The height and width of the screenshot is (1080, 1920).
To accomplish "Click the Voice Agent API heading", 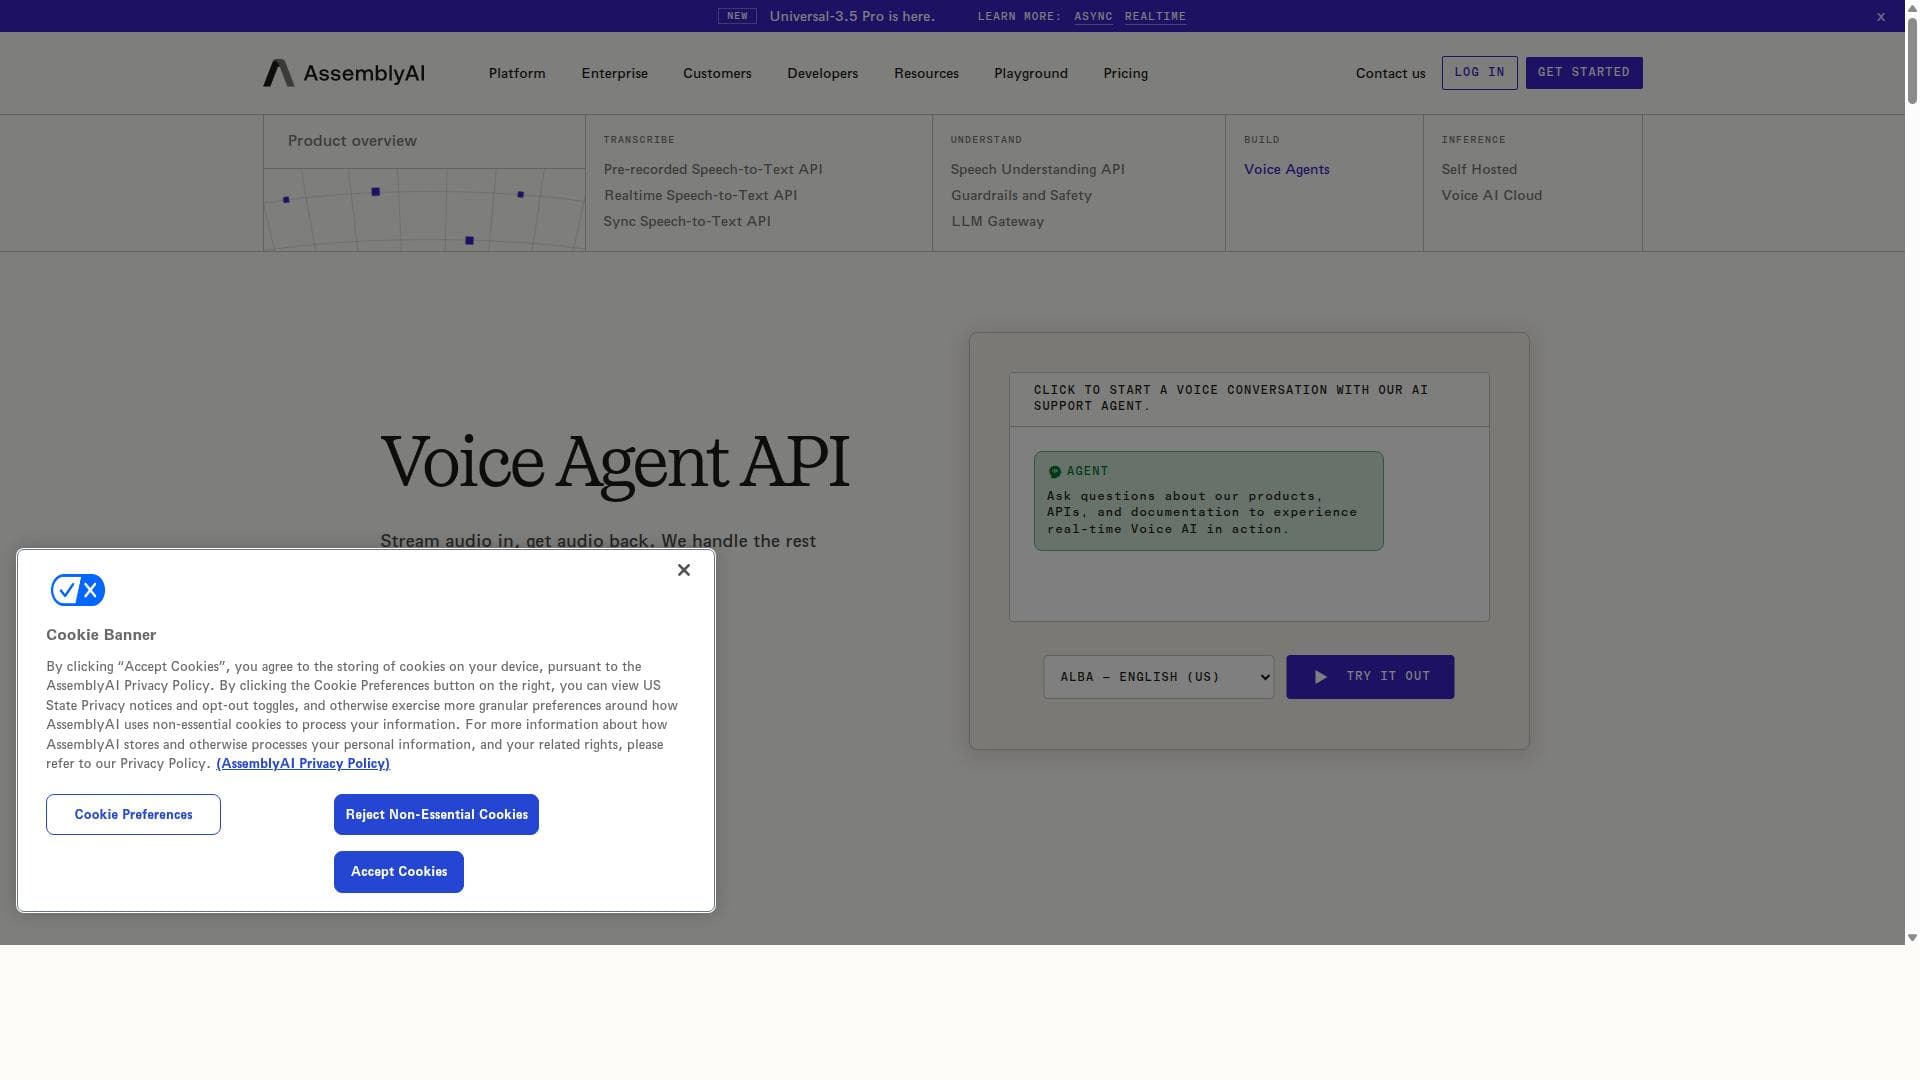I will pos(615,463).
